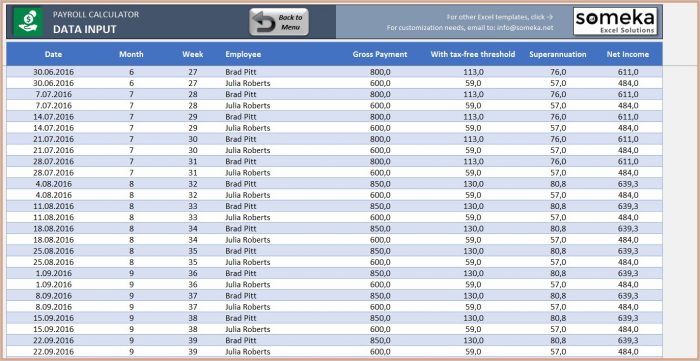Select the Week column header
Viewport: 700px width, 361px height.
192,54
